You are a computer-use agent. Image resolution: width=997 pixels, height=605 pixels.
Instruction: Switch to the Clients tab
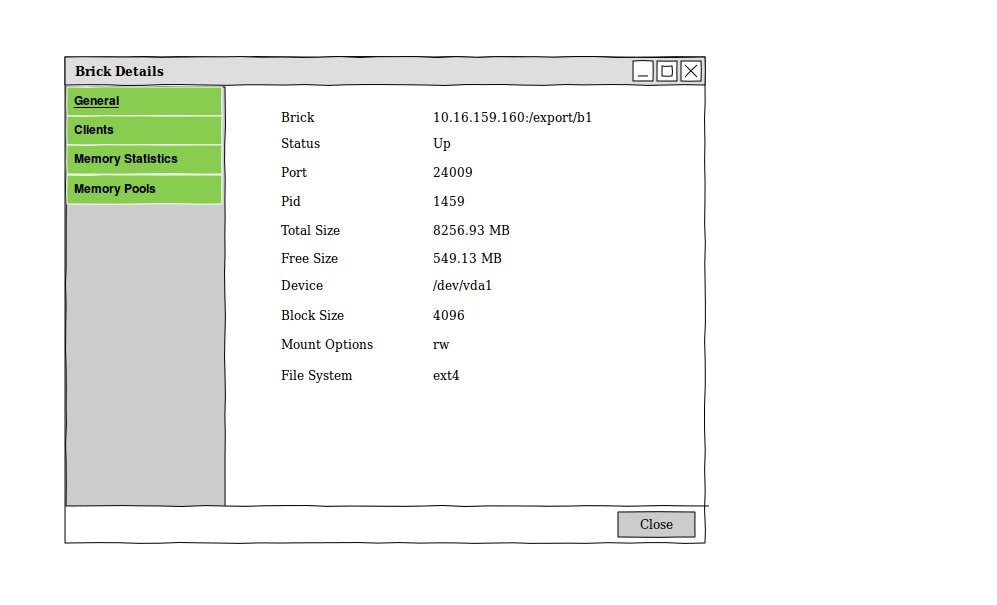tap(144, 130)
